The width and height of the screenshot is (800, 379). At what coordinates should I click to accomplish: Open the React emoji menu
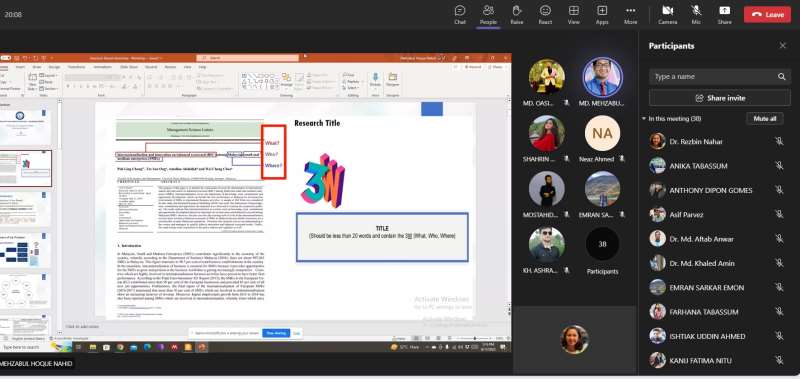point(545,14)
